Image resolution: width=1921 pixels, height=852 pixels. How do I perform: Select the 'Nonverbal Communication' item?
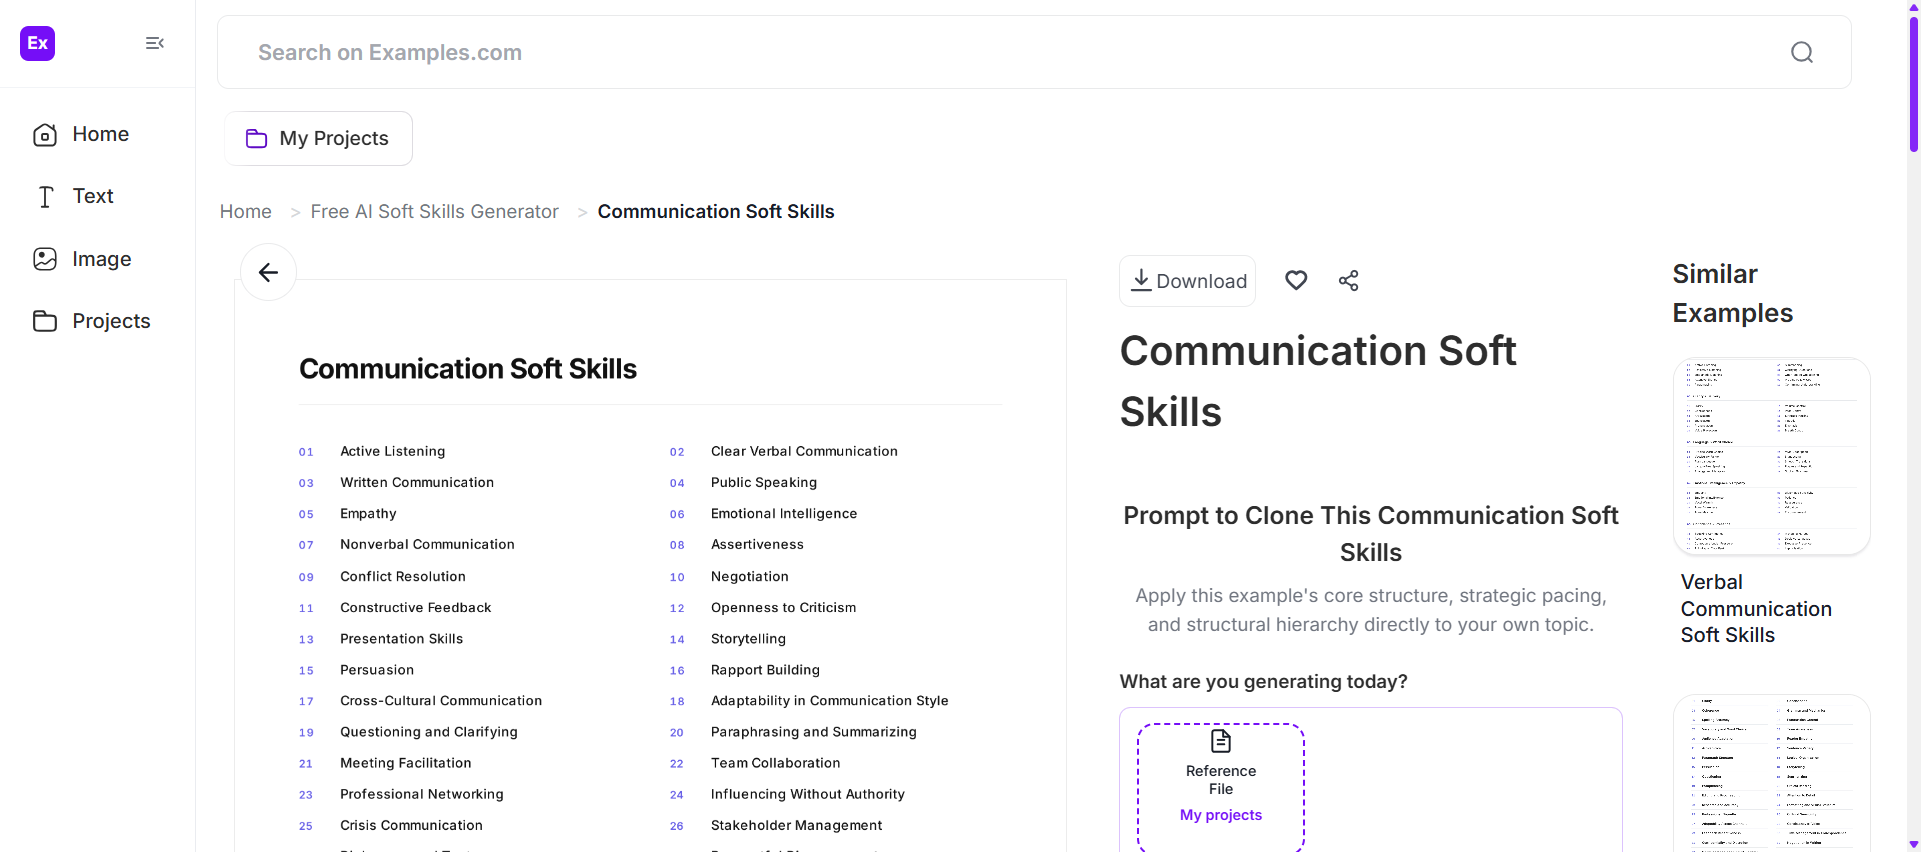pyautogui.click(x=427, y=544)
